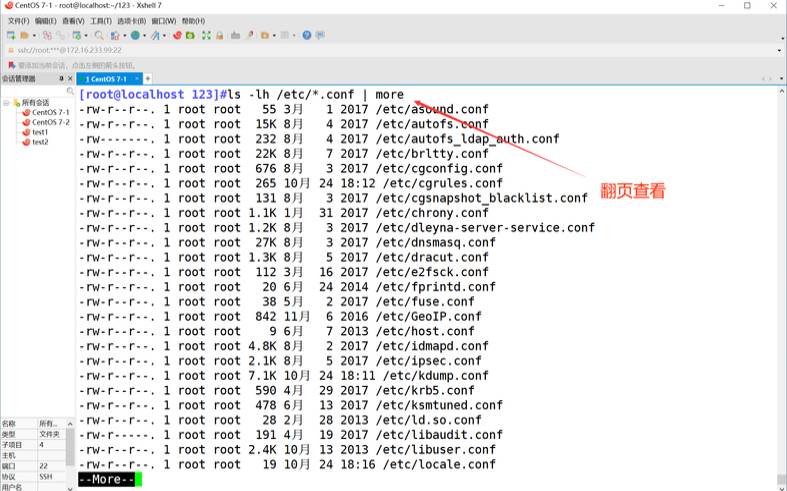Screen dimensions: 787x491
Task: Click the layout panes toolbar icon
Action: [x=285, y=35]
